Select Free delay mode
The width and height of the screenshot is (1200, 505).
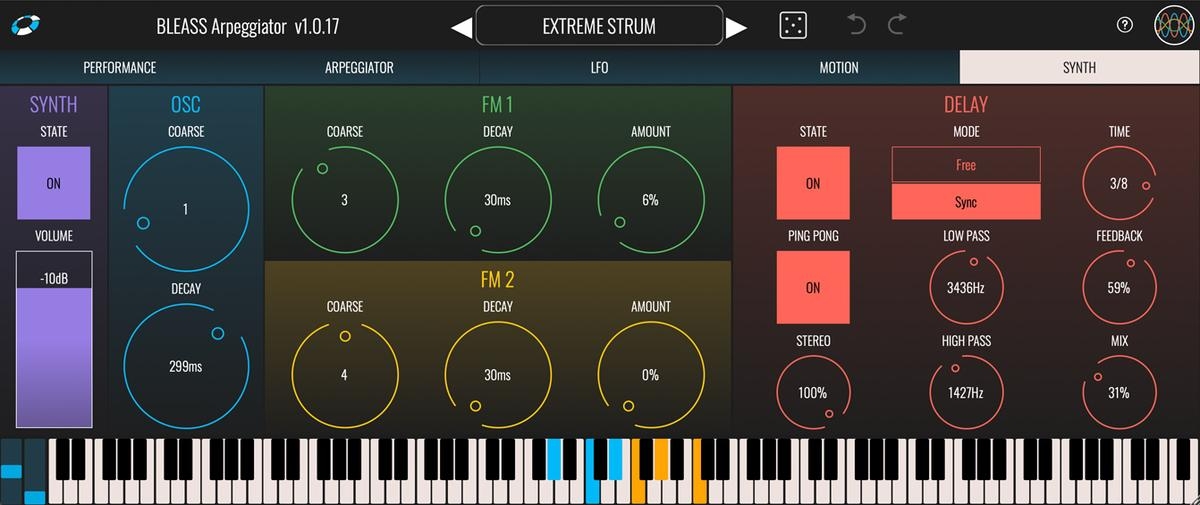tap(966, 165)
